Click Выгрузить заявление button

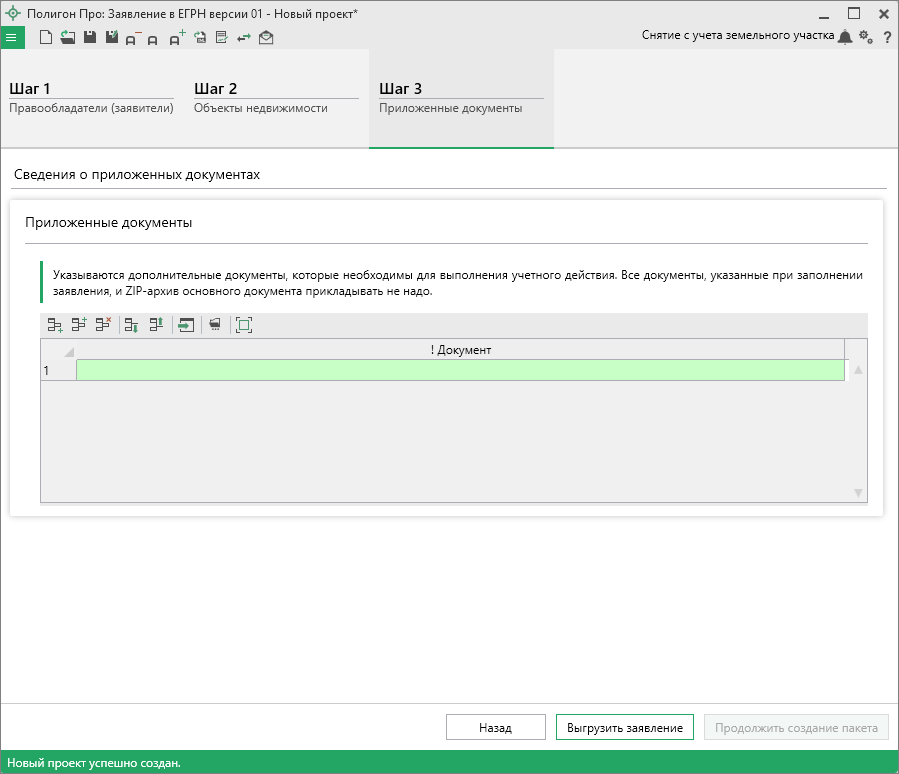(x=624, y=728)
